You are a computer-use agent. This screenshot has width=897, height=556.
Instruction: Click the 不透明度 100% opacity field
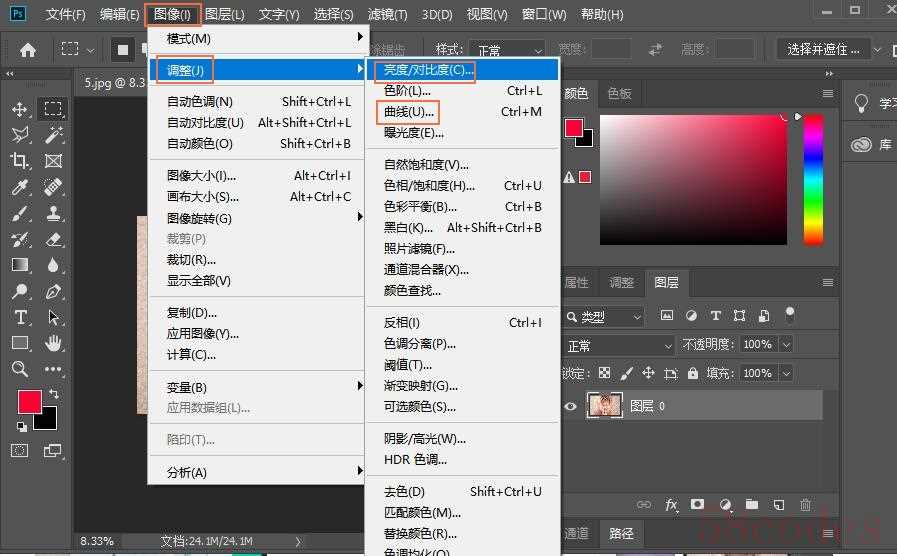pos(758,344)
